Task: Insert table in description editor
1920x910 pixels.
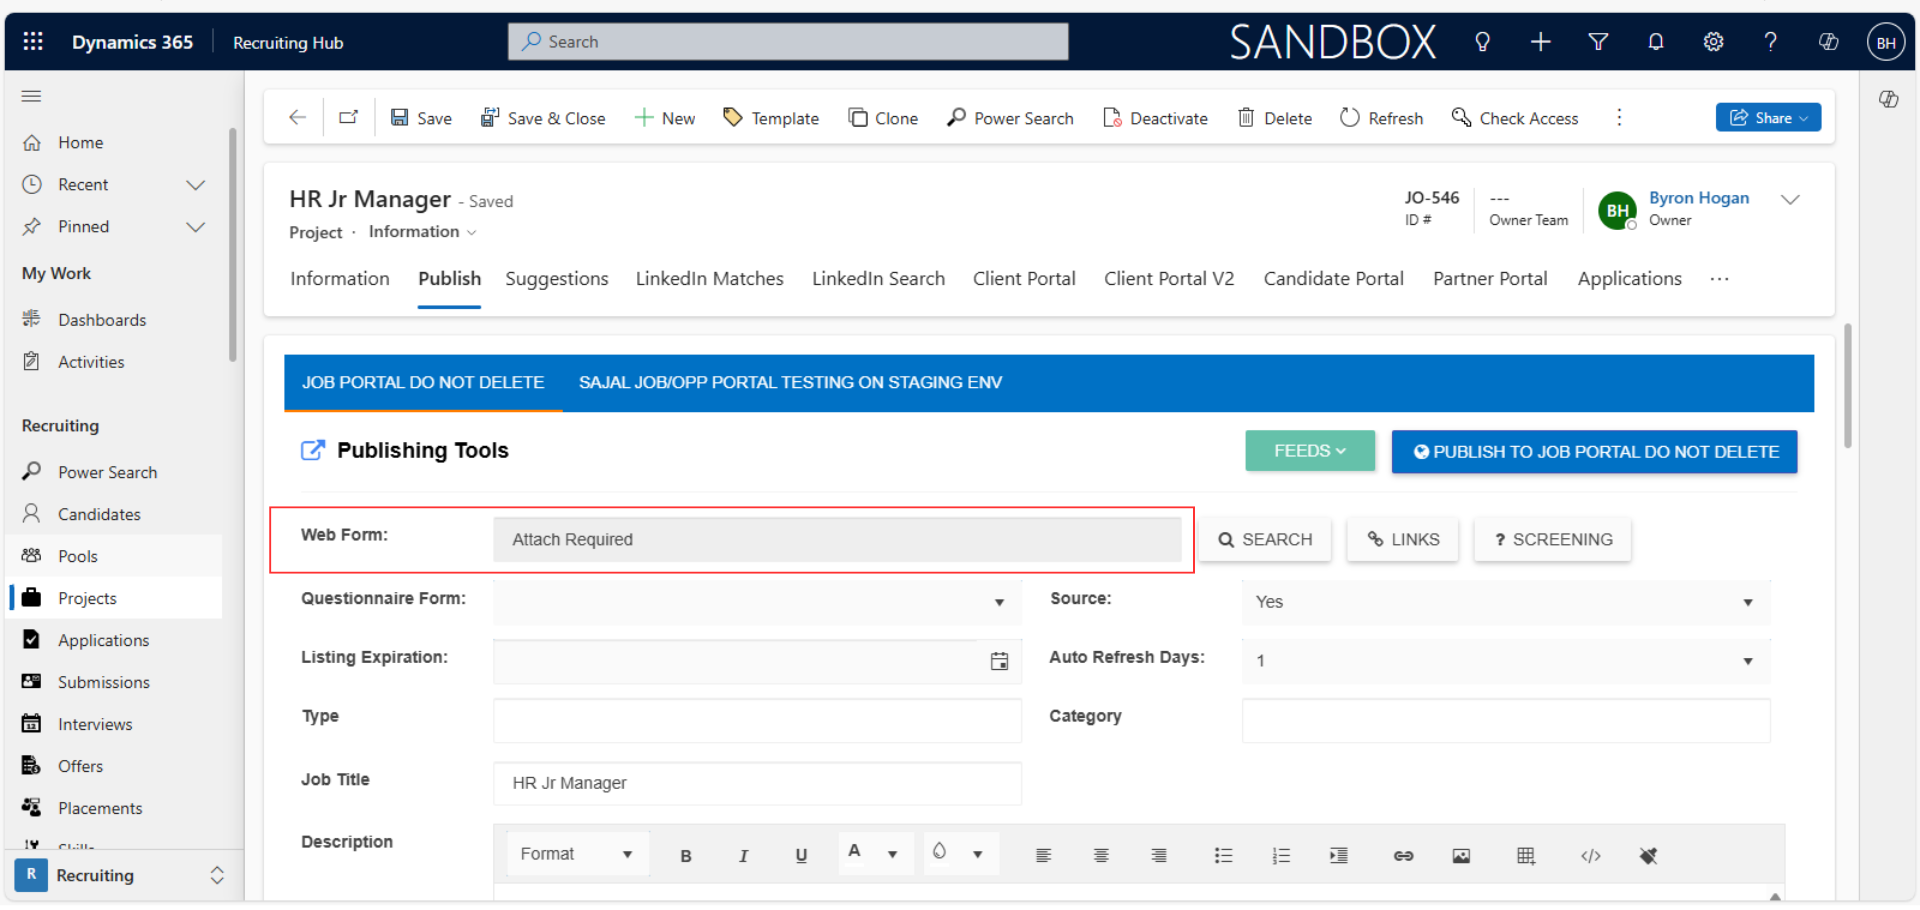Action: click(x=1525, y=856)
